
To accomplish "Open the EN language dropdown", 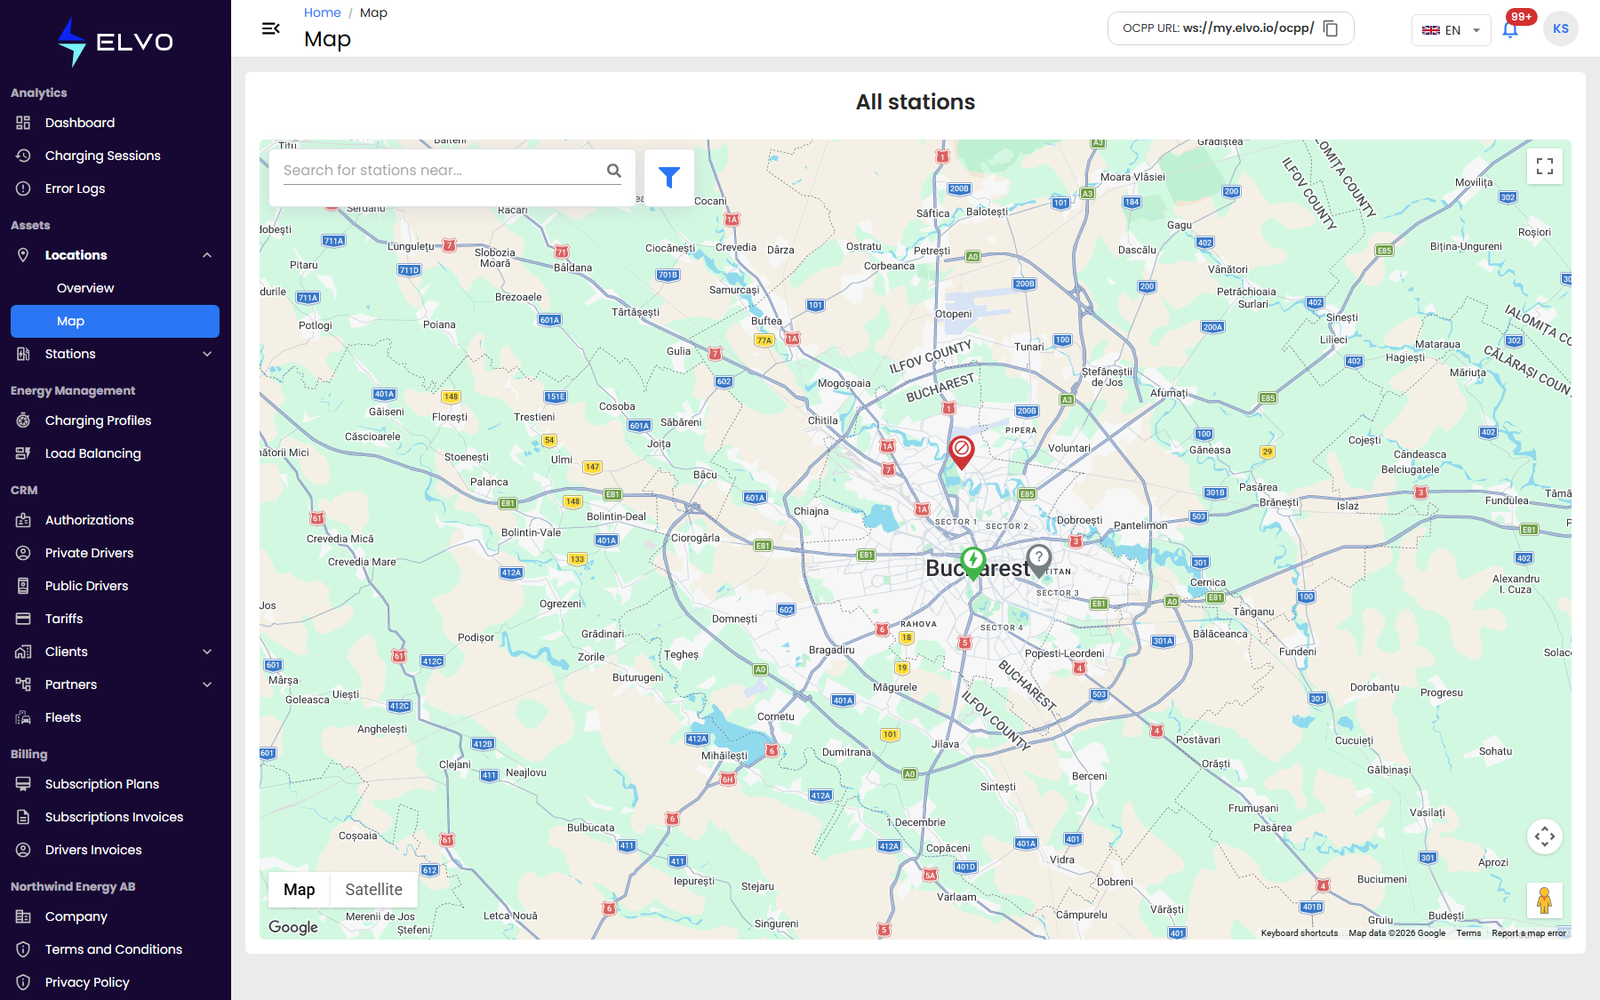I will click(1450, 30).
